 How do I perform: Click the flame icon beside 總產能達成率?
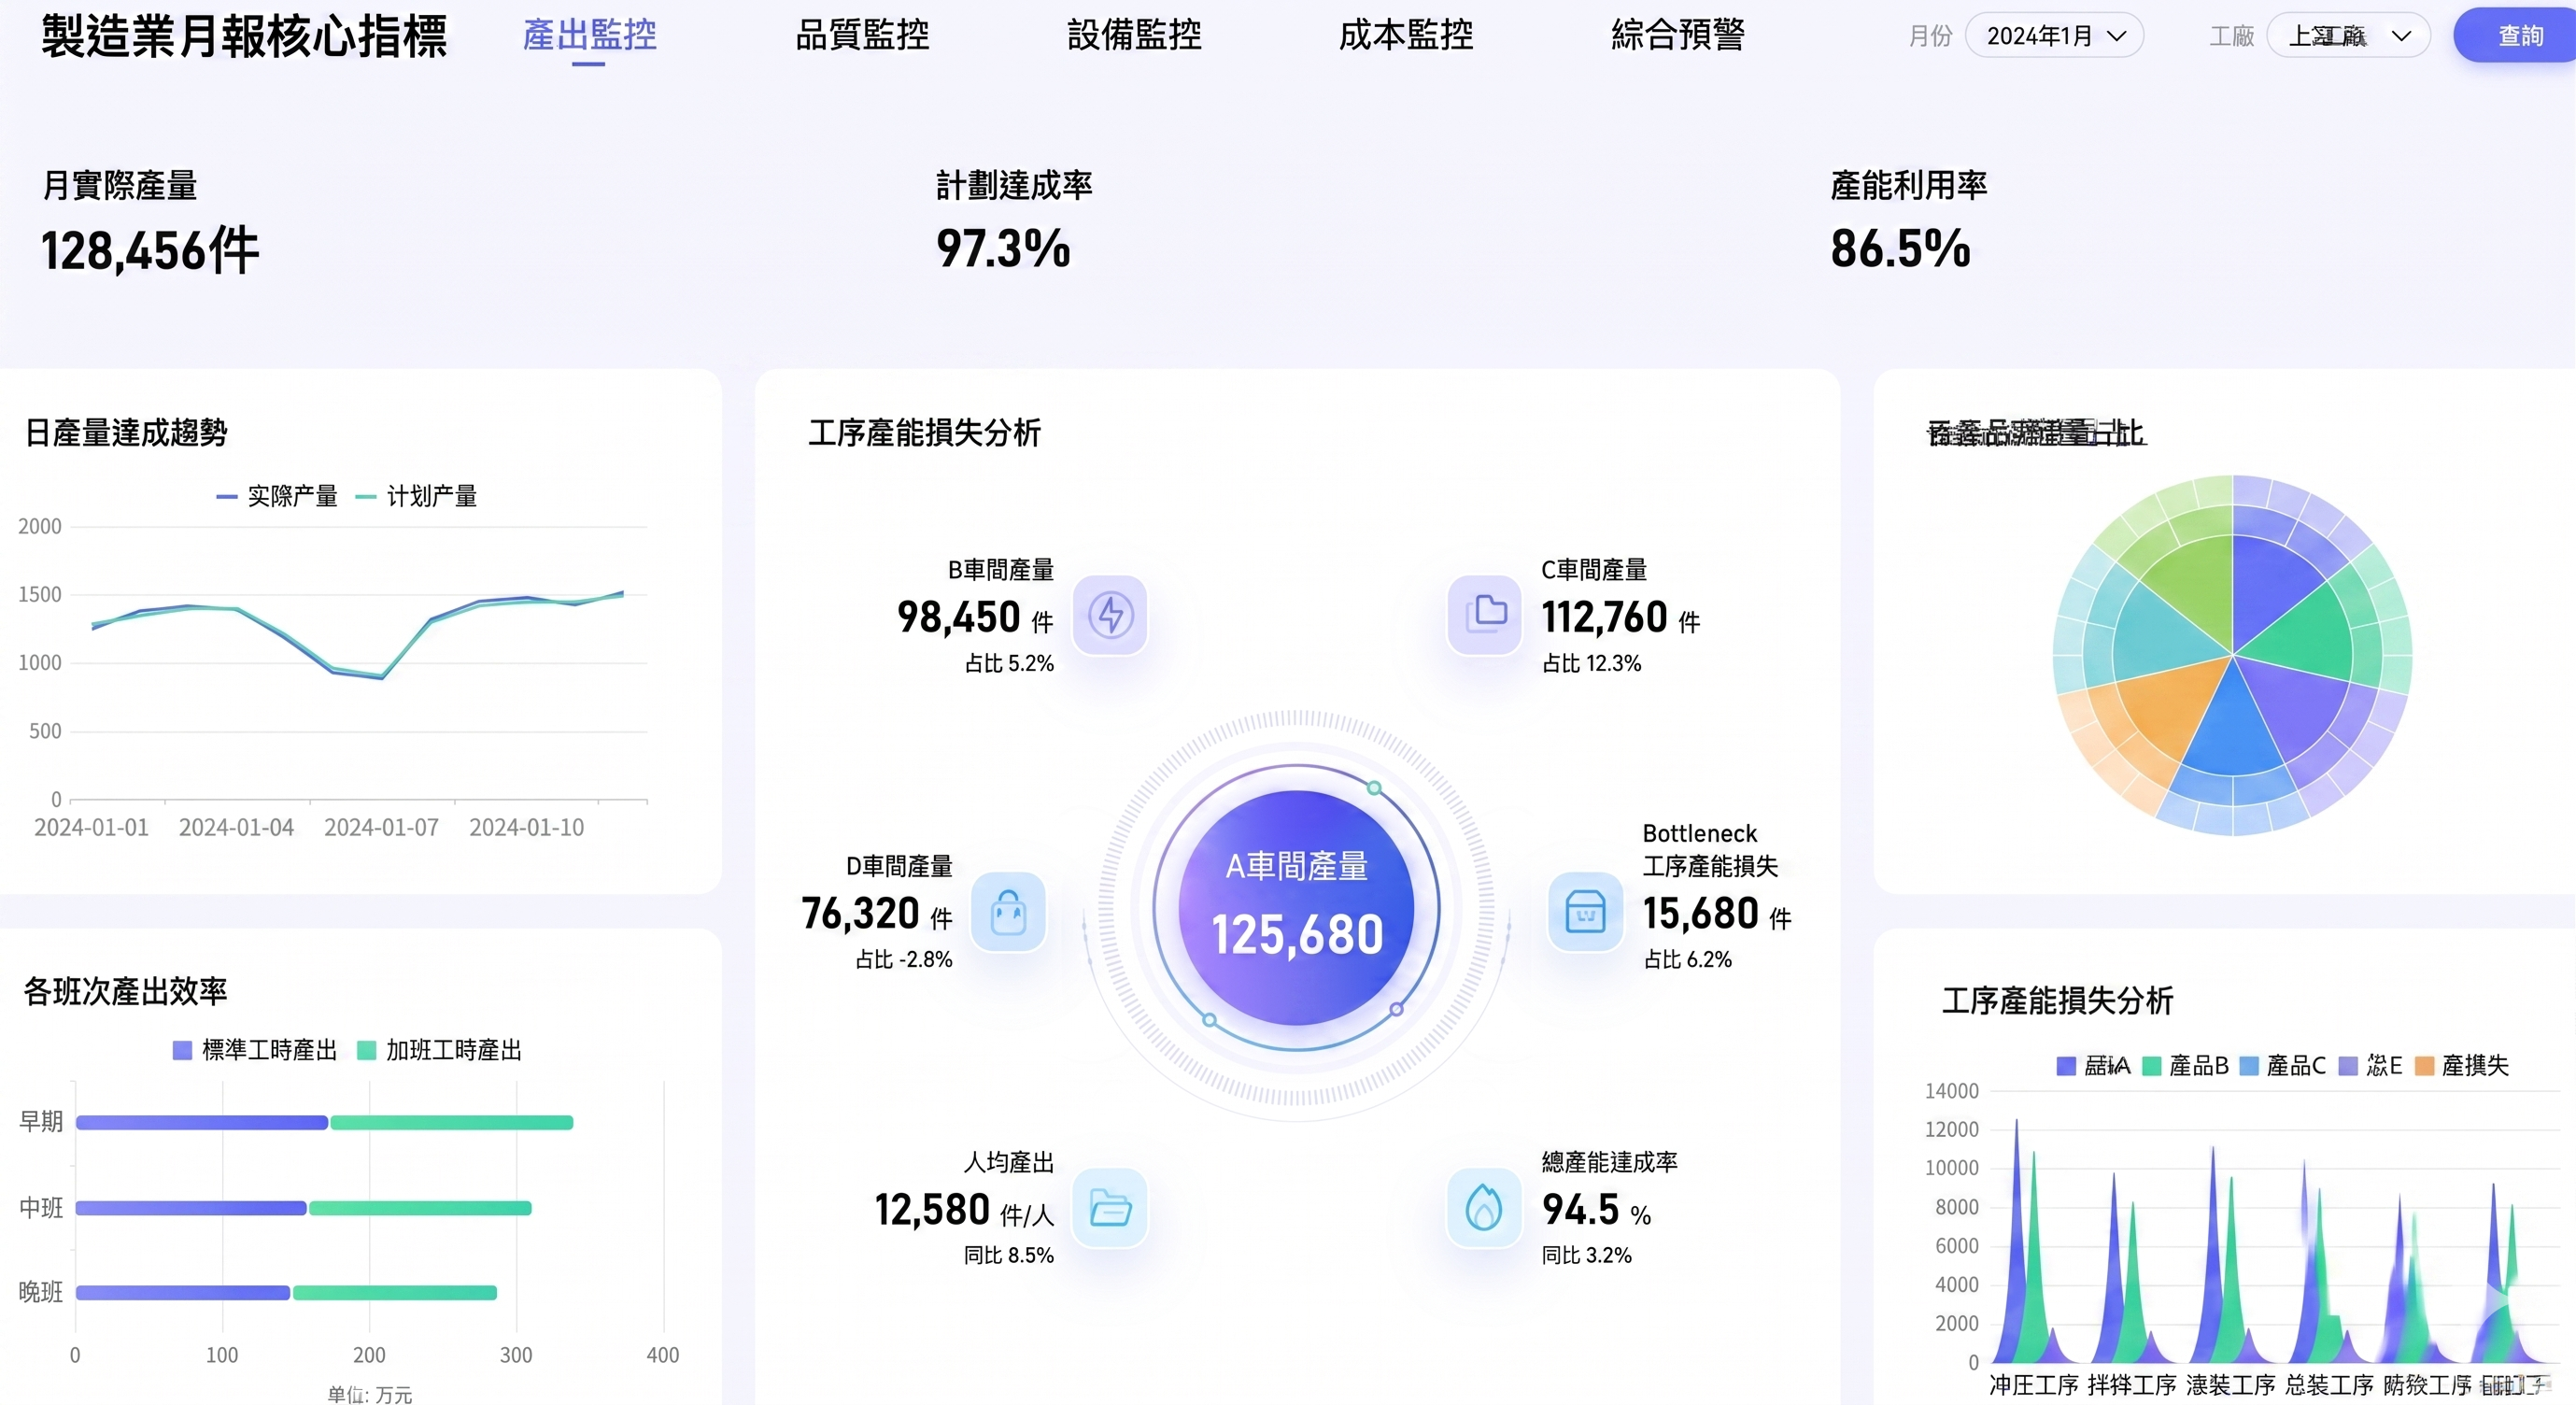pyautogui.click(x=1484, y=1208)
